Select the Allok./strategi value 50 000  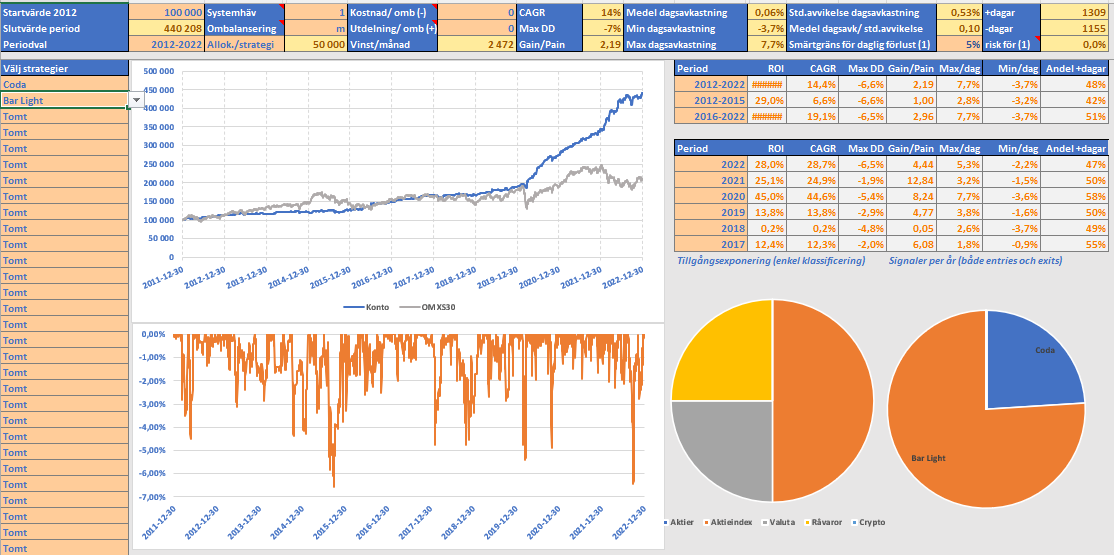[x=316, y=45]
